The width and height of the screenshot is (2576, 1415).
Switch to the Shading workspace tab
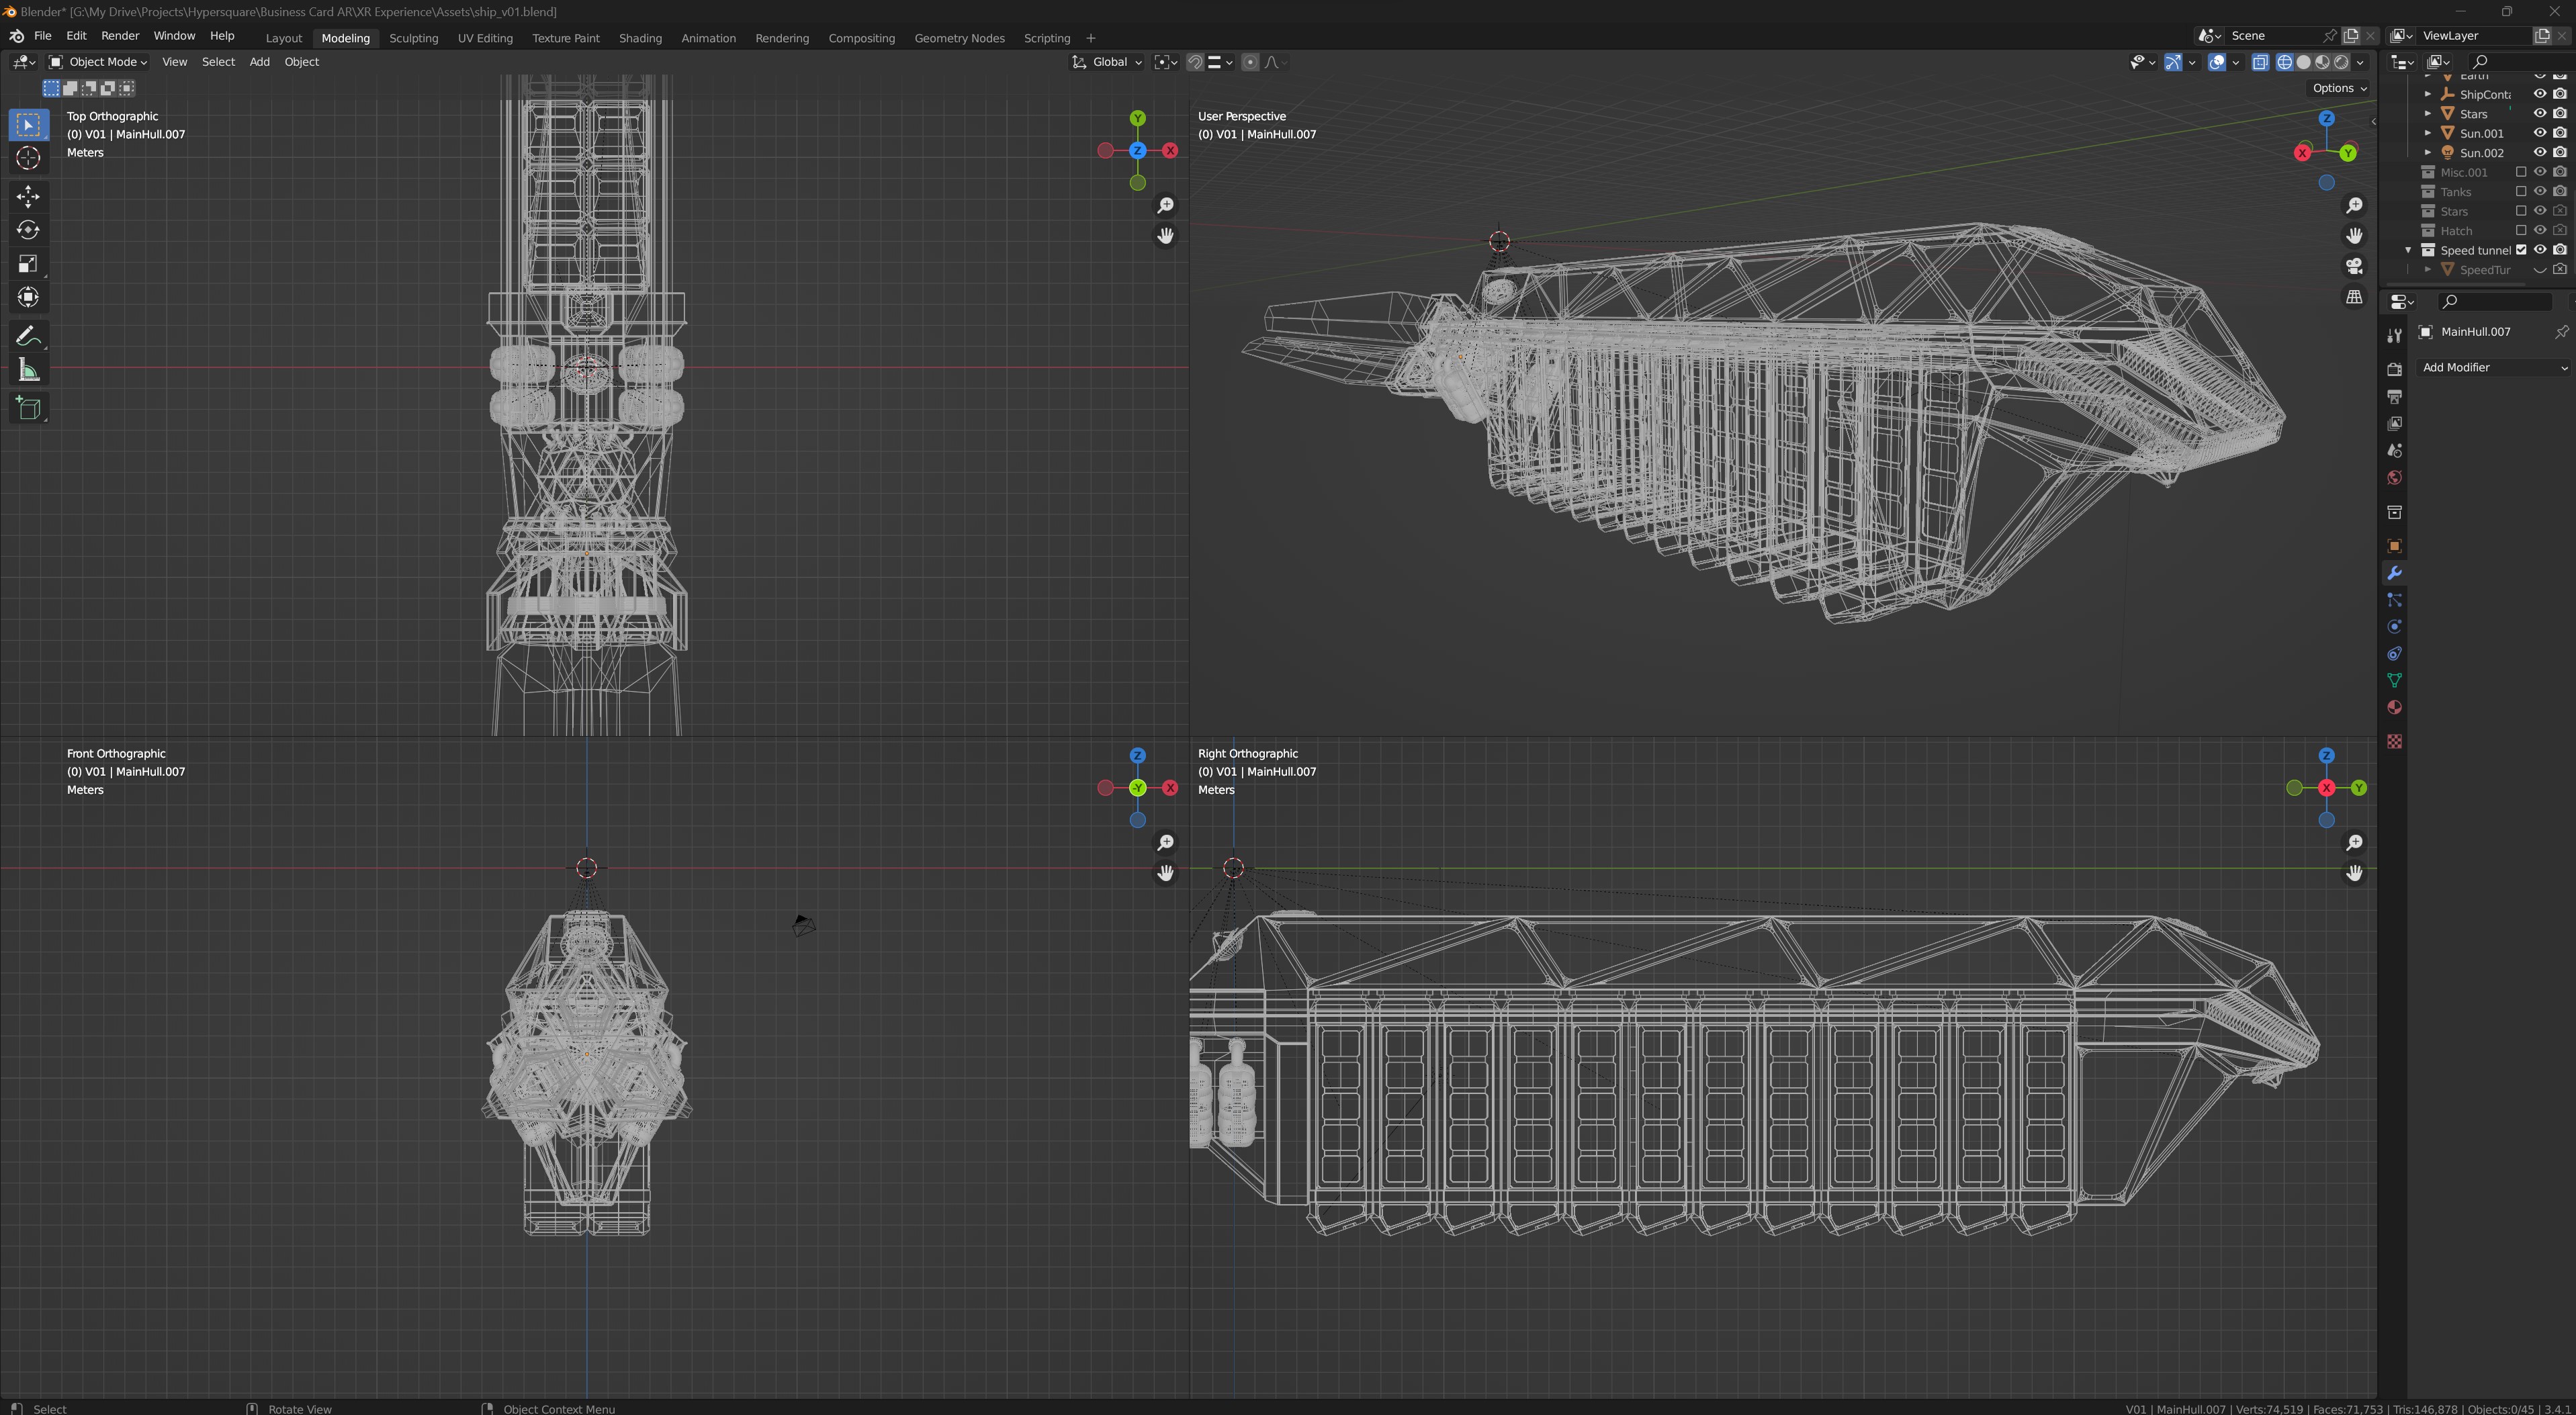(x=640, y=38)
